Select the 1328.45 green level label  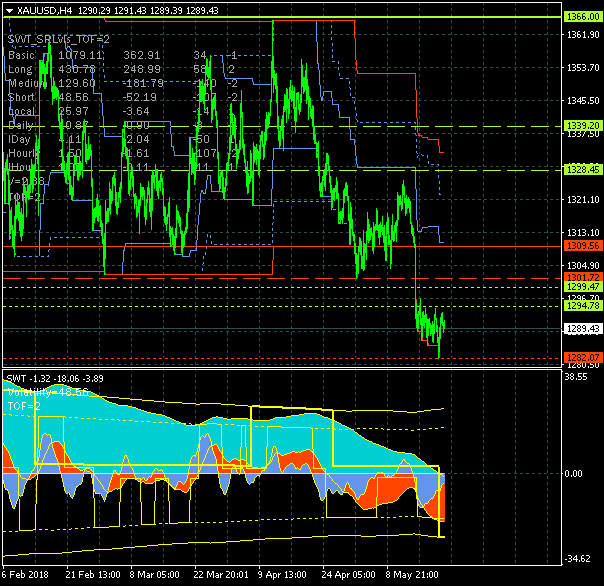point(583,170)
